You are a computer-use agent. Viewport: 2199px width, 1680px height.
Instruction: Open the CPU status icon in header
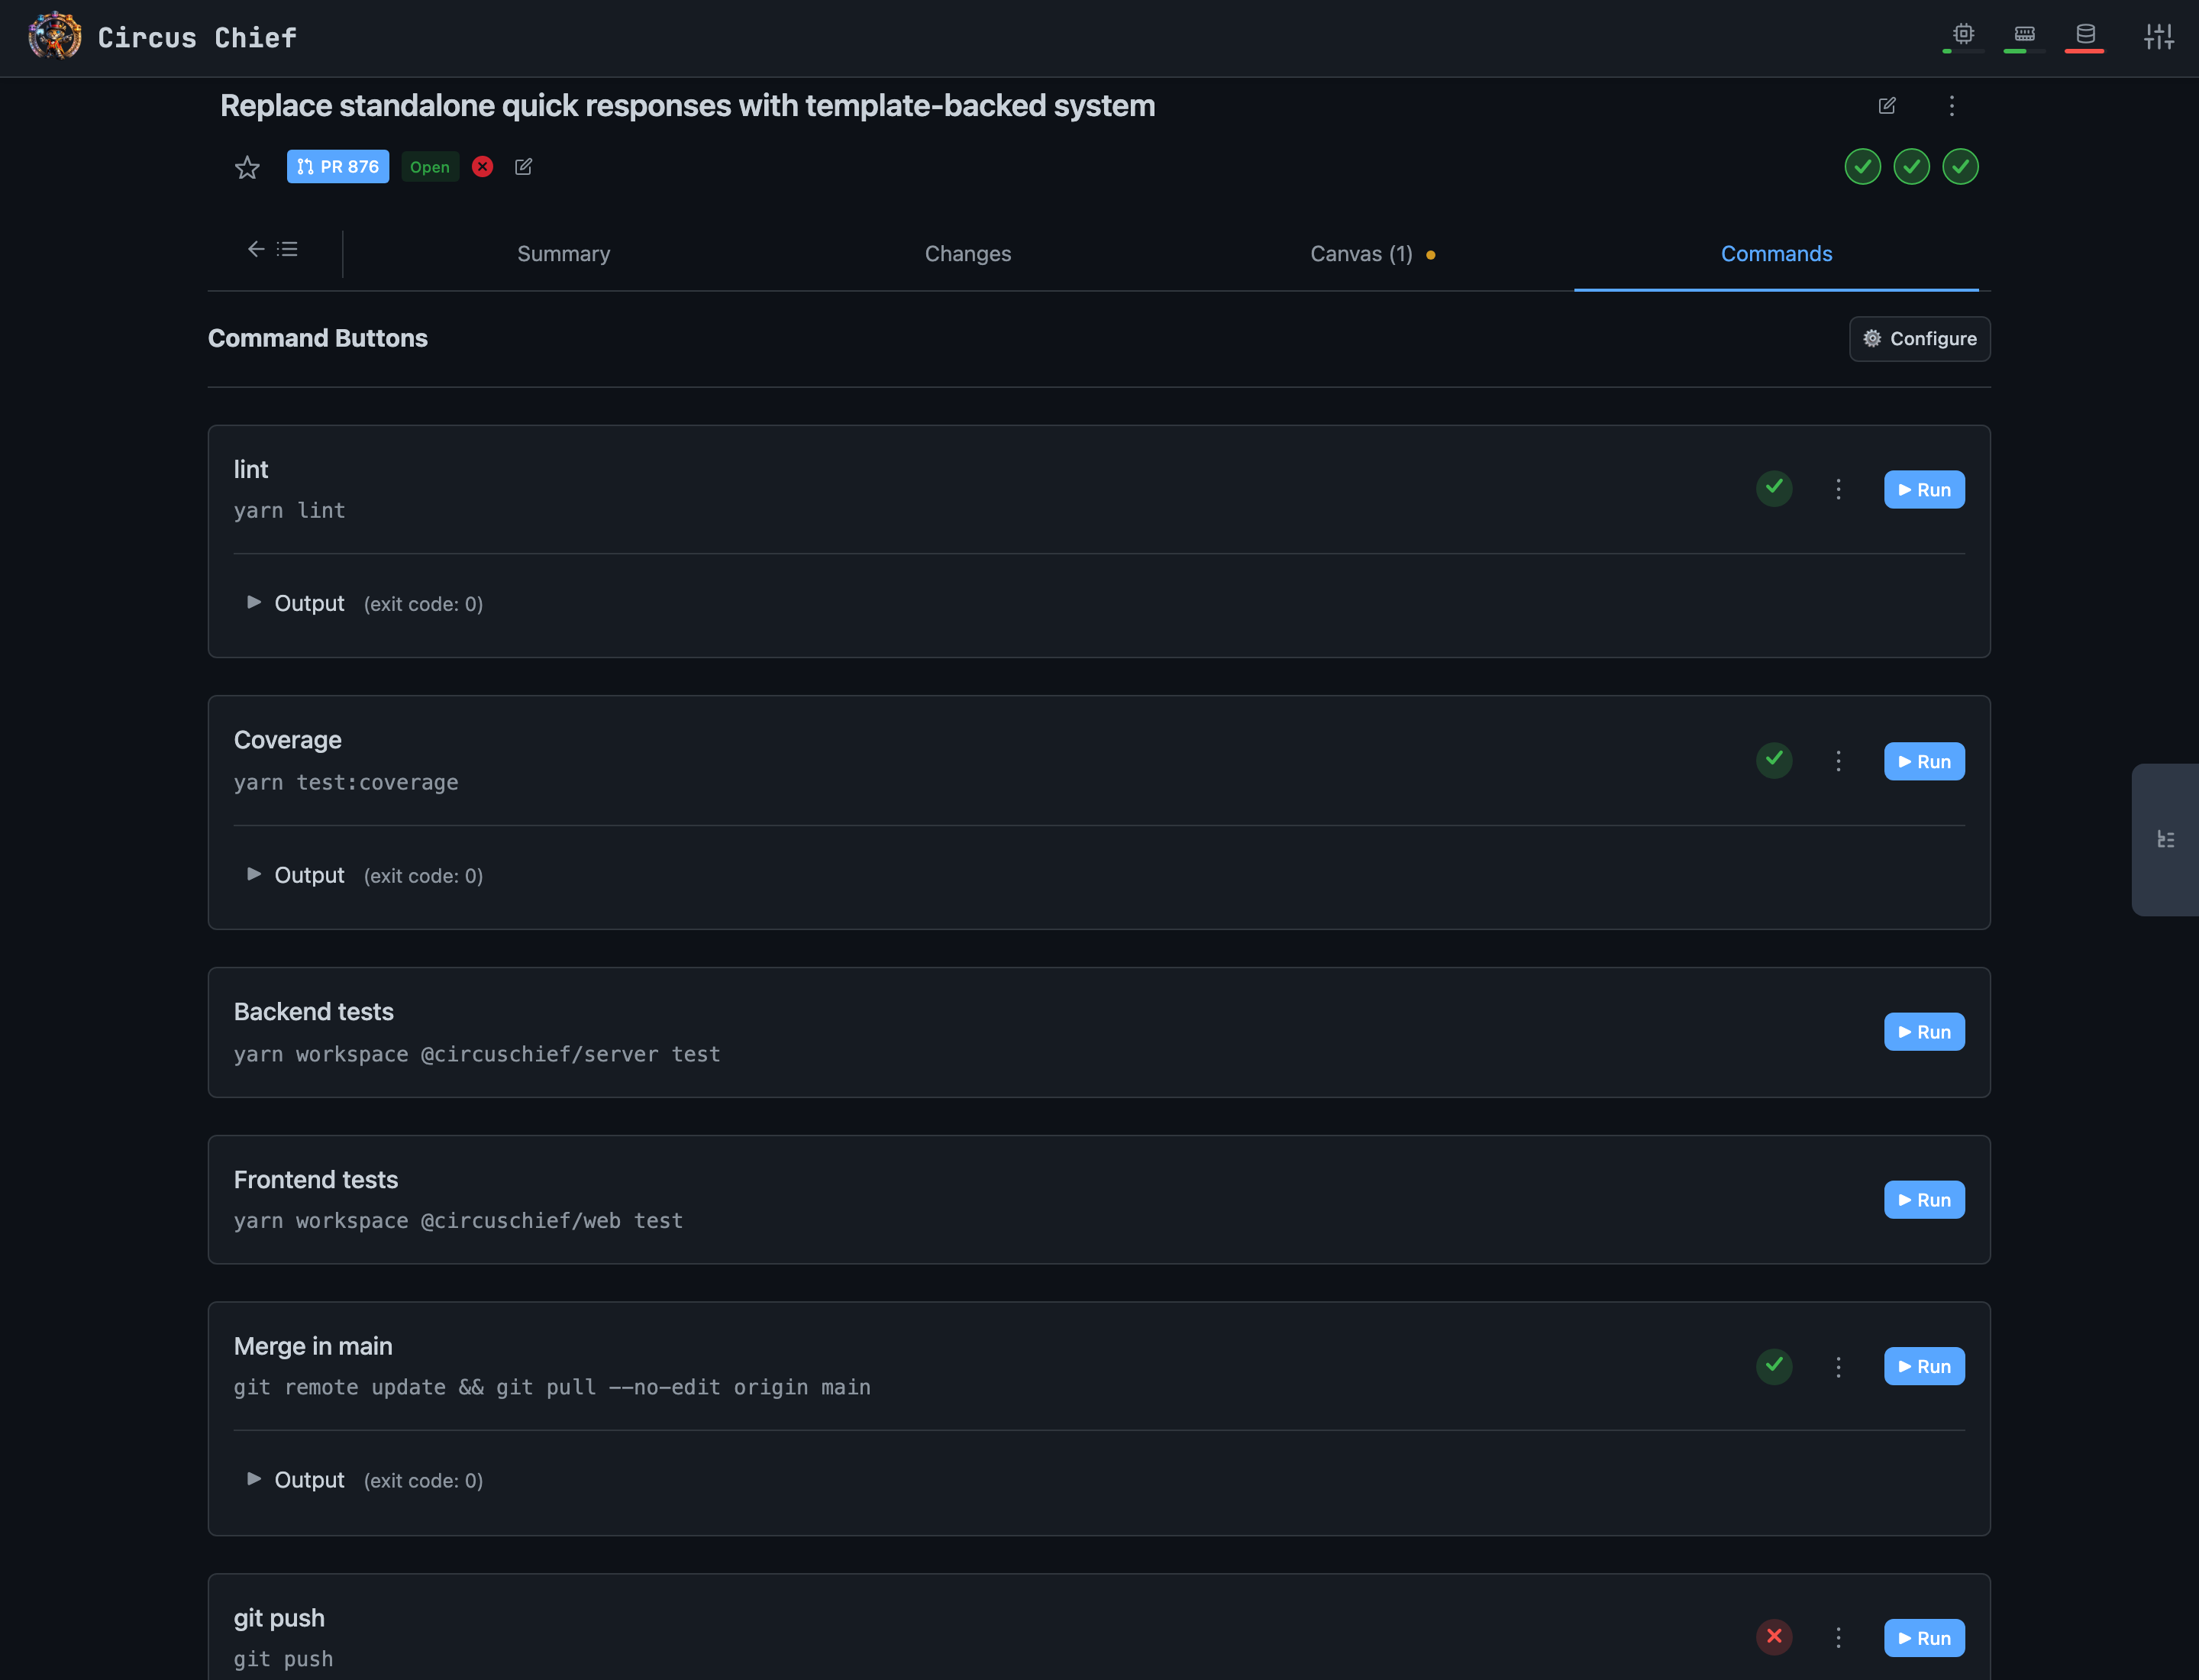pos(1963,36)
